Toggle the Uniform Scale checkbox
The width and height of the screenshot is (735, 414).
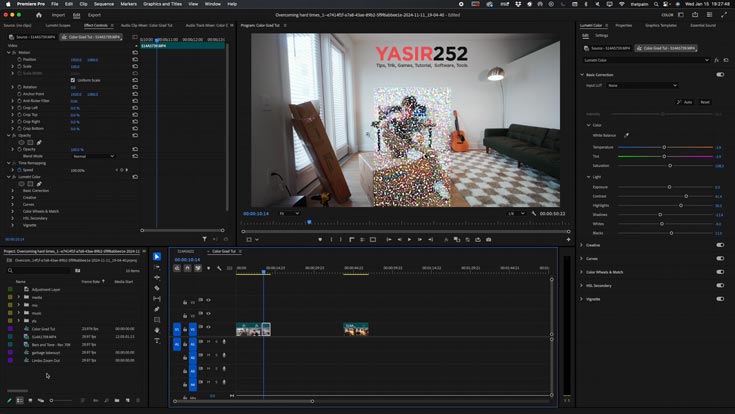point(73,80)
